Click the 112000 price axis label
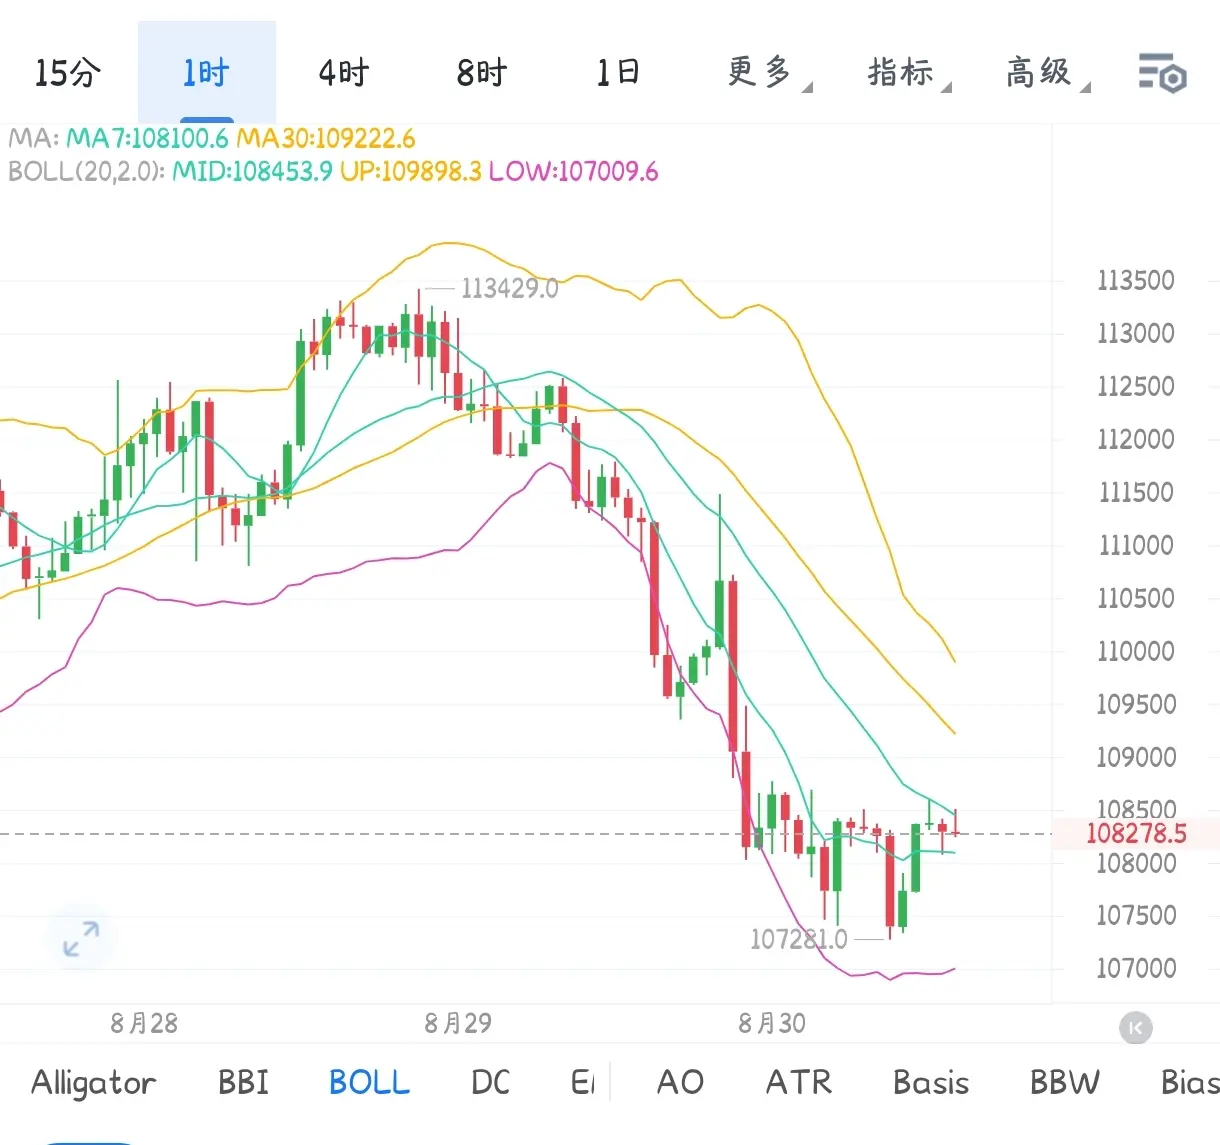 1135,439
